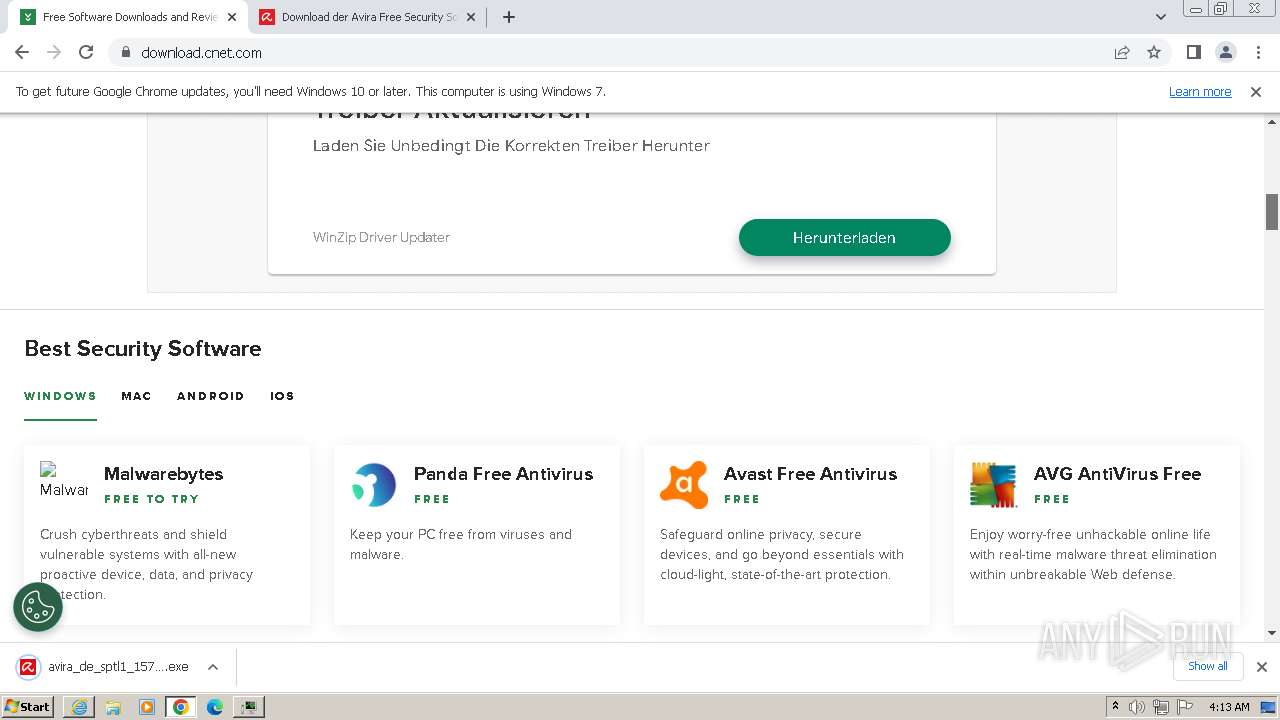Screen dimensions: 1280x720
Task: Open the network tray icon
Action: 1160,707
